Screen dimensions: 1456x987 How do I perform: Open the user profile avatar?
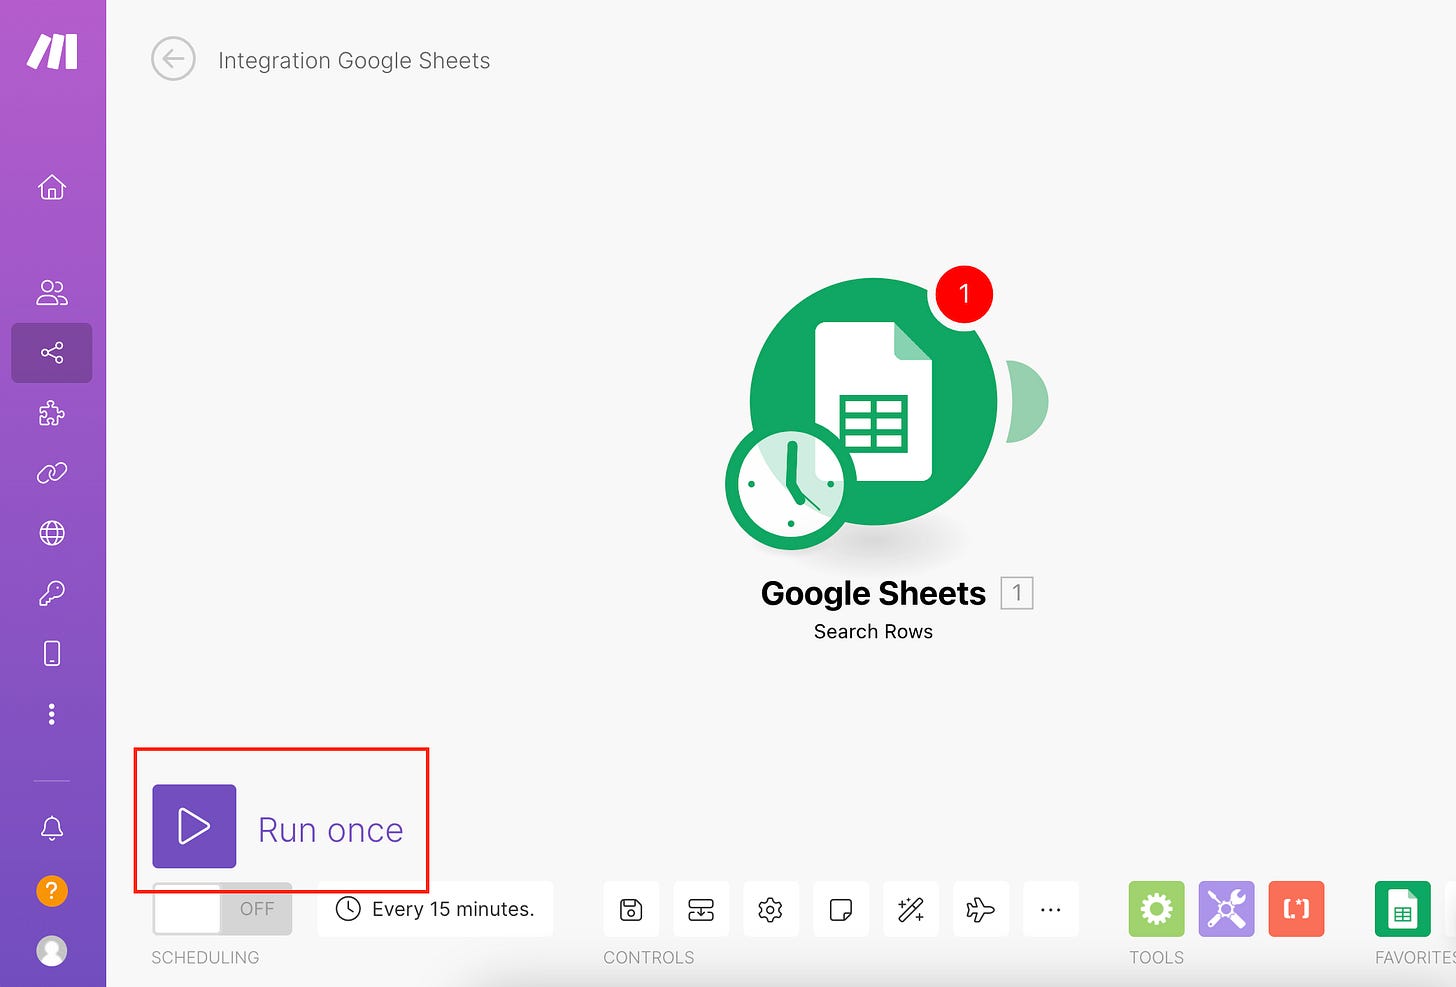pyautogui.click(x=52, y=950)
